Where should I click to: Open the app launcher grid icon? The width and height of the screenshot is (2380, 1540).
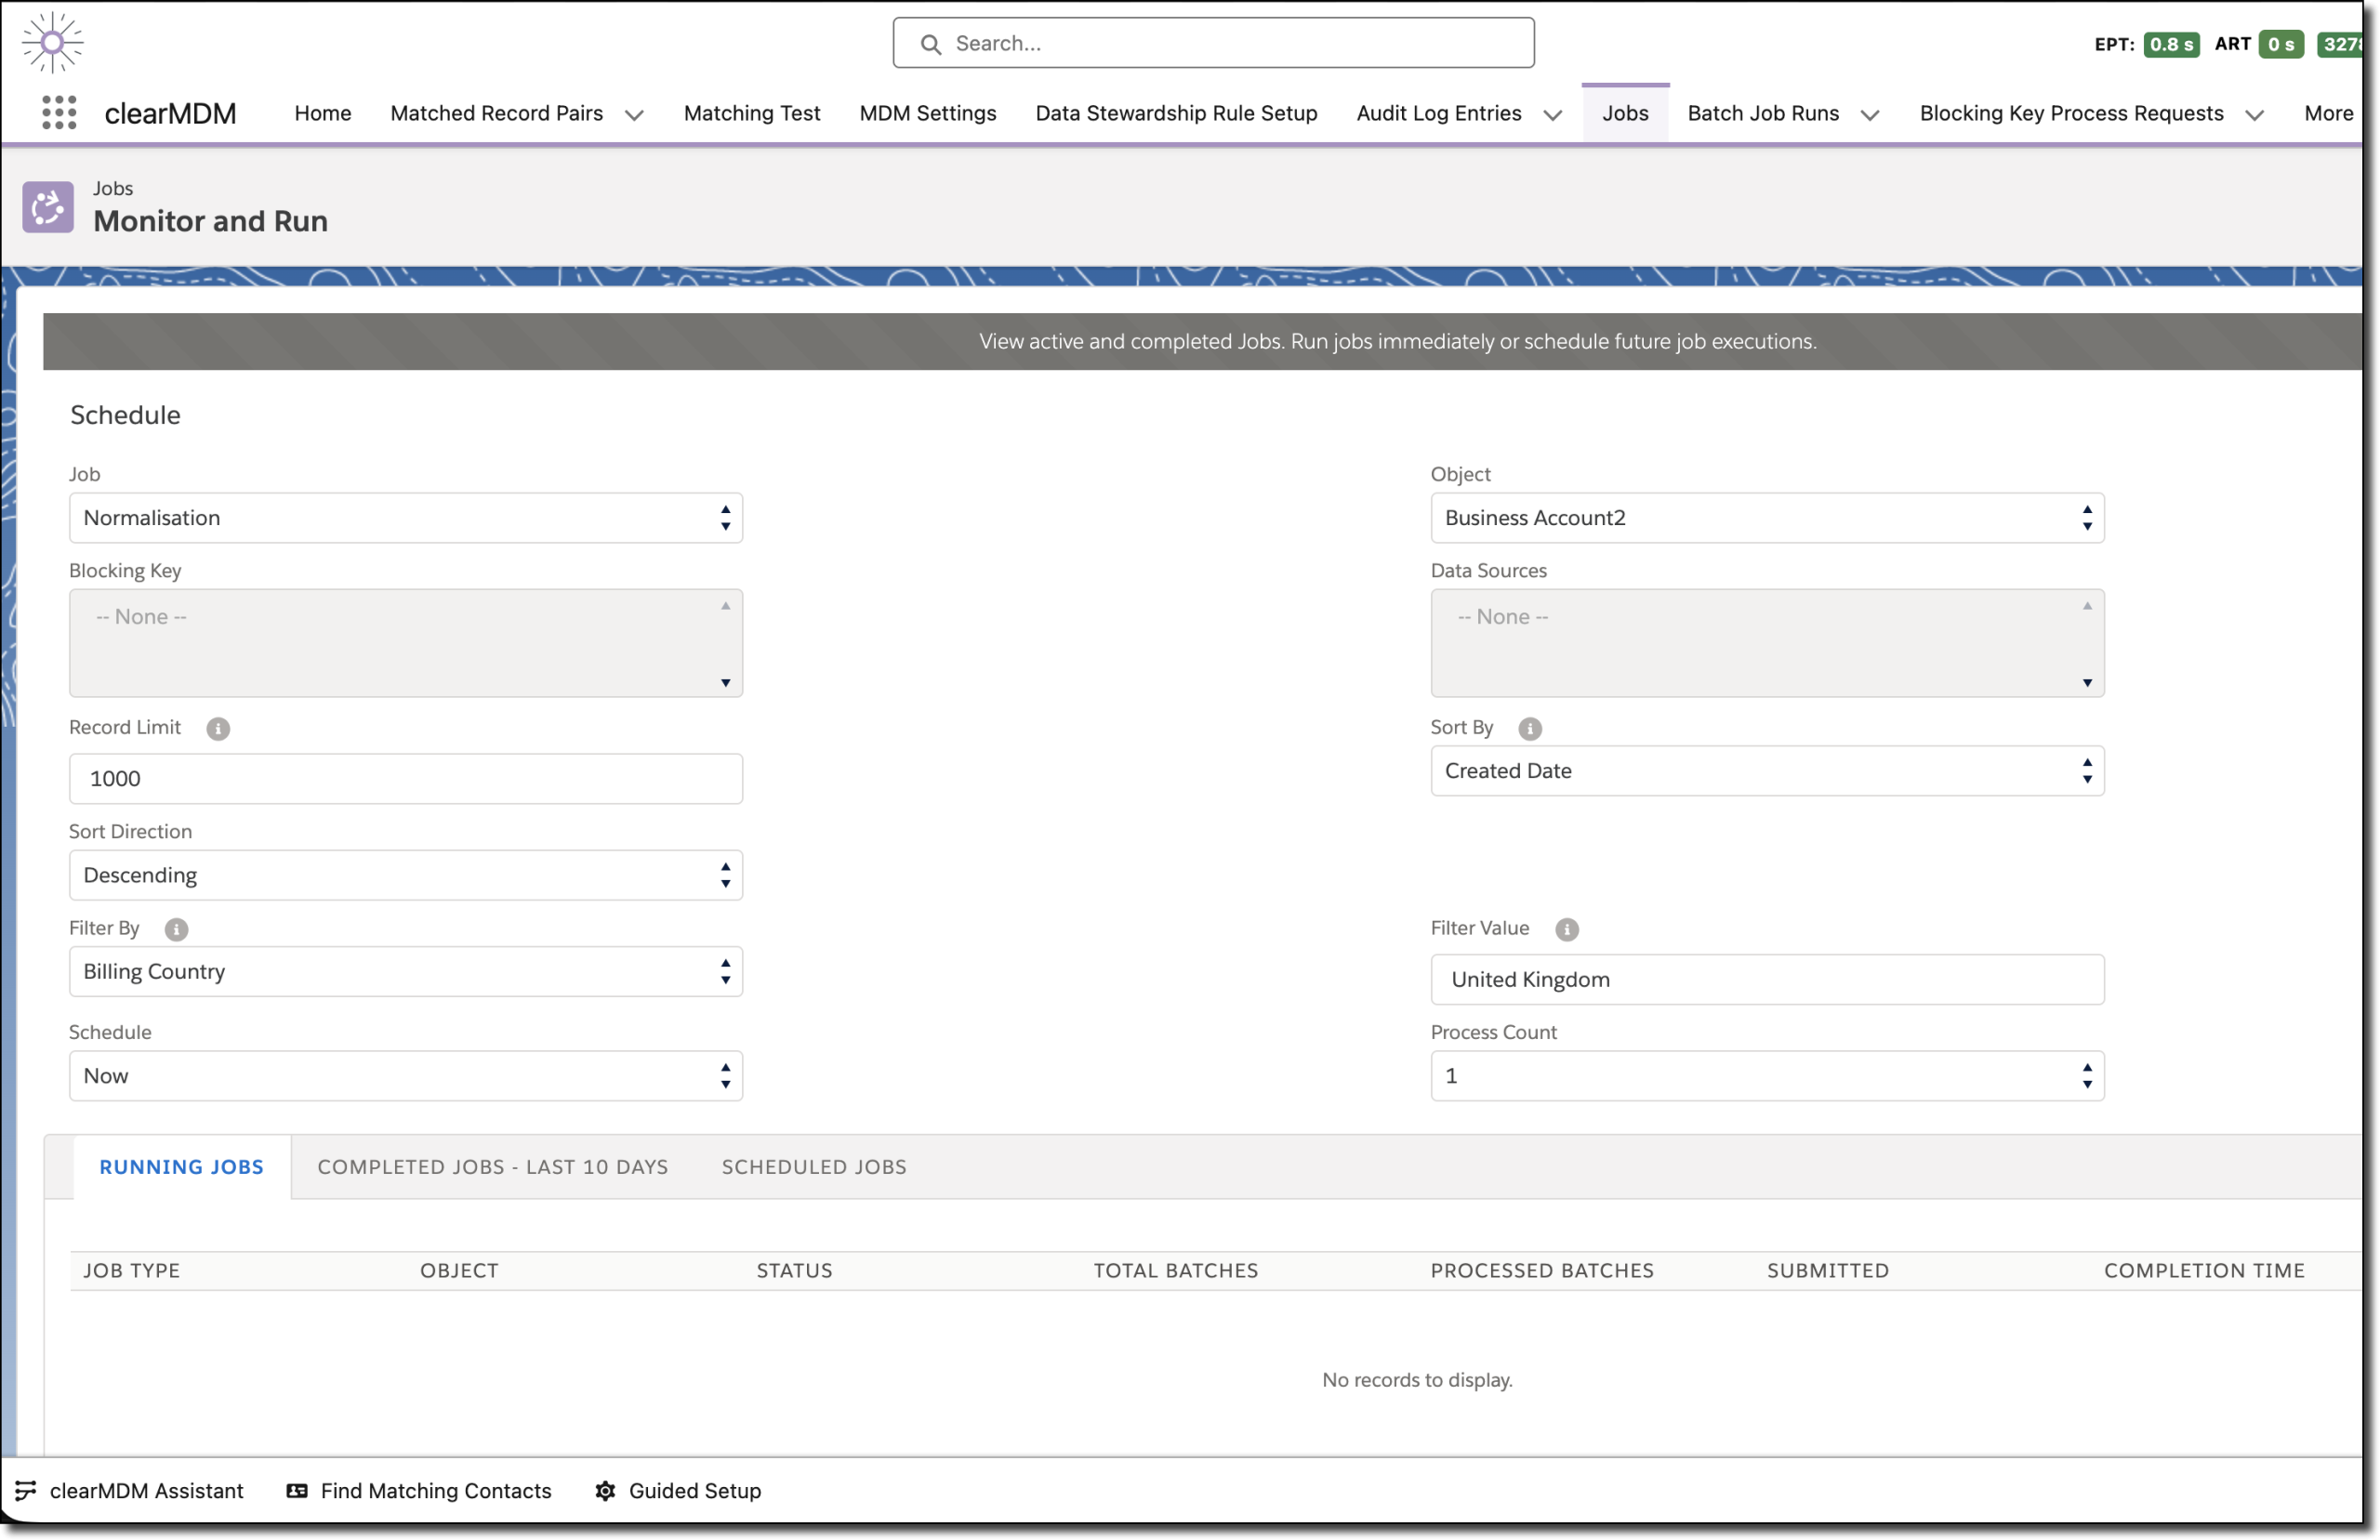(x=59, y=113)
